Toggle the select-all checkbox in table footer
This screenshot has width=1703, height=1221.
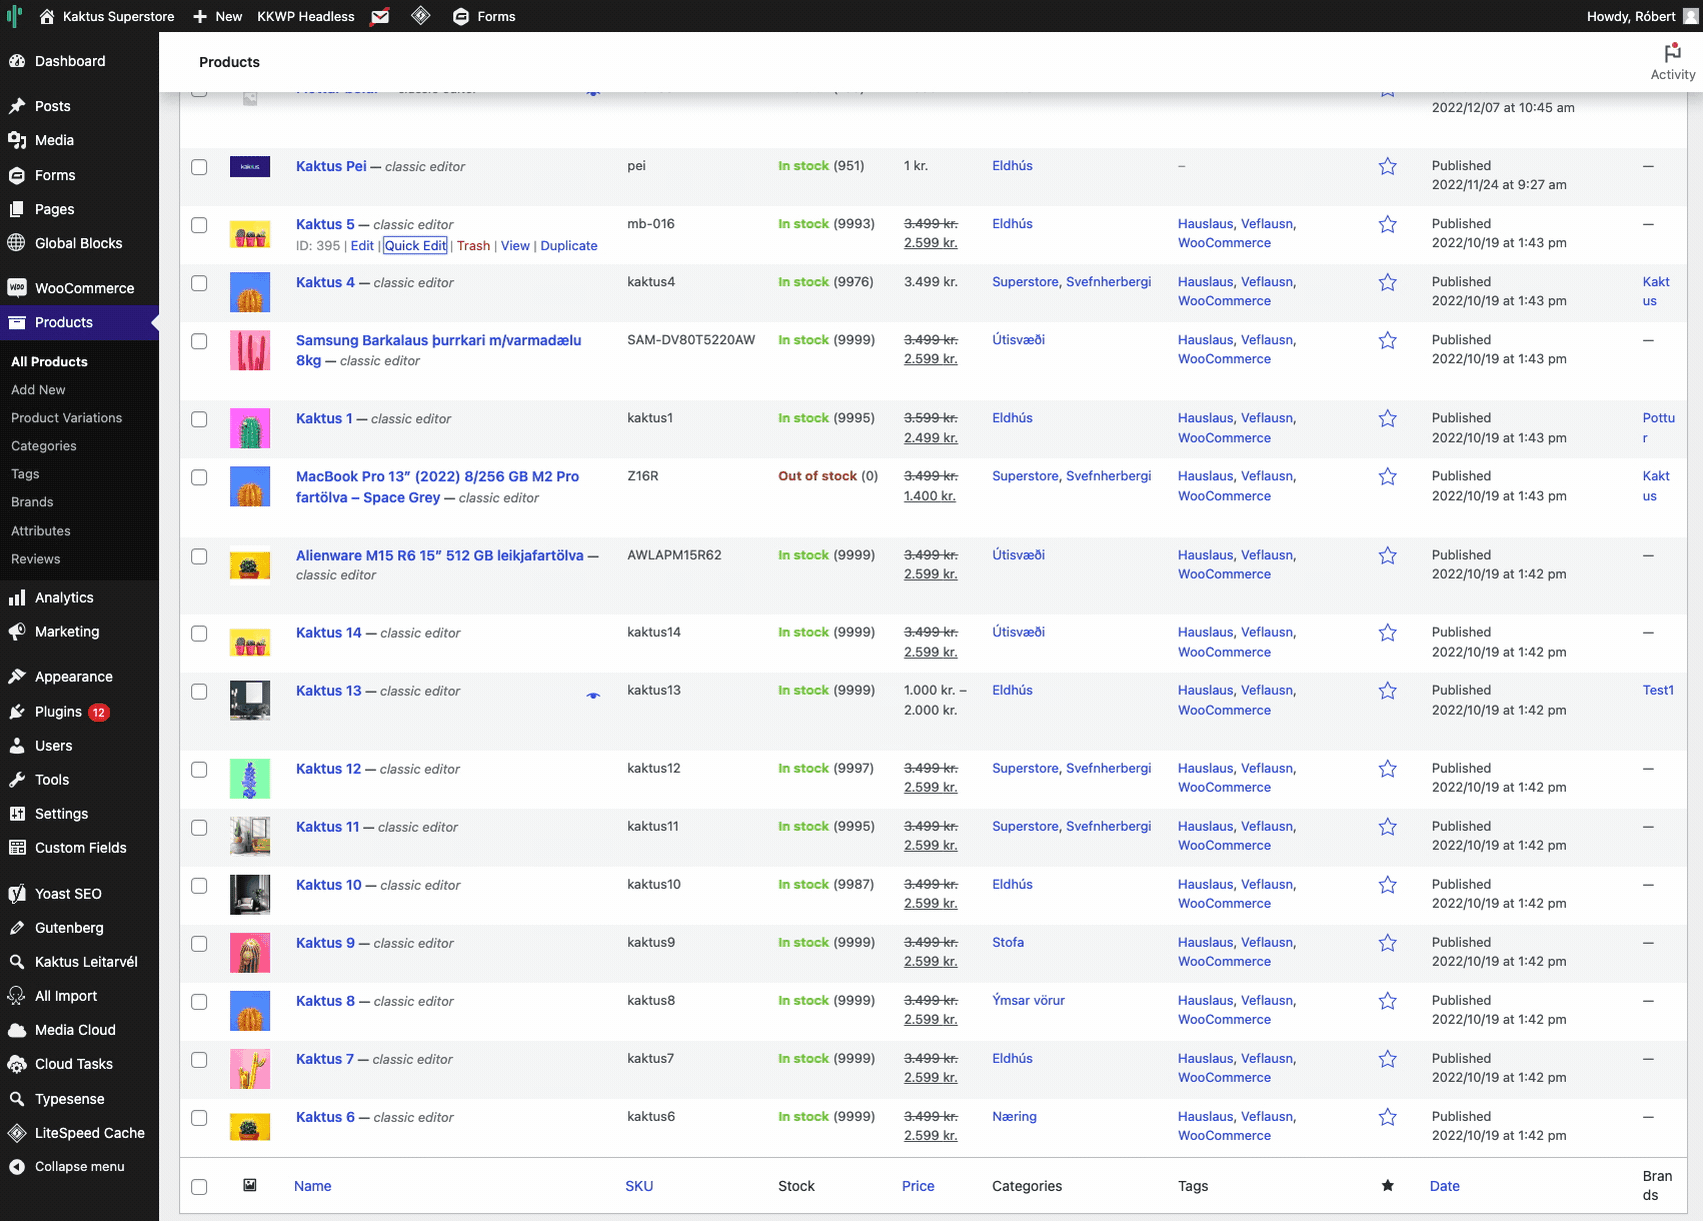[x=199, y=1187]
